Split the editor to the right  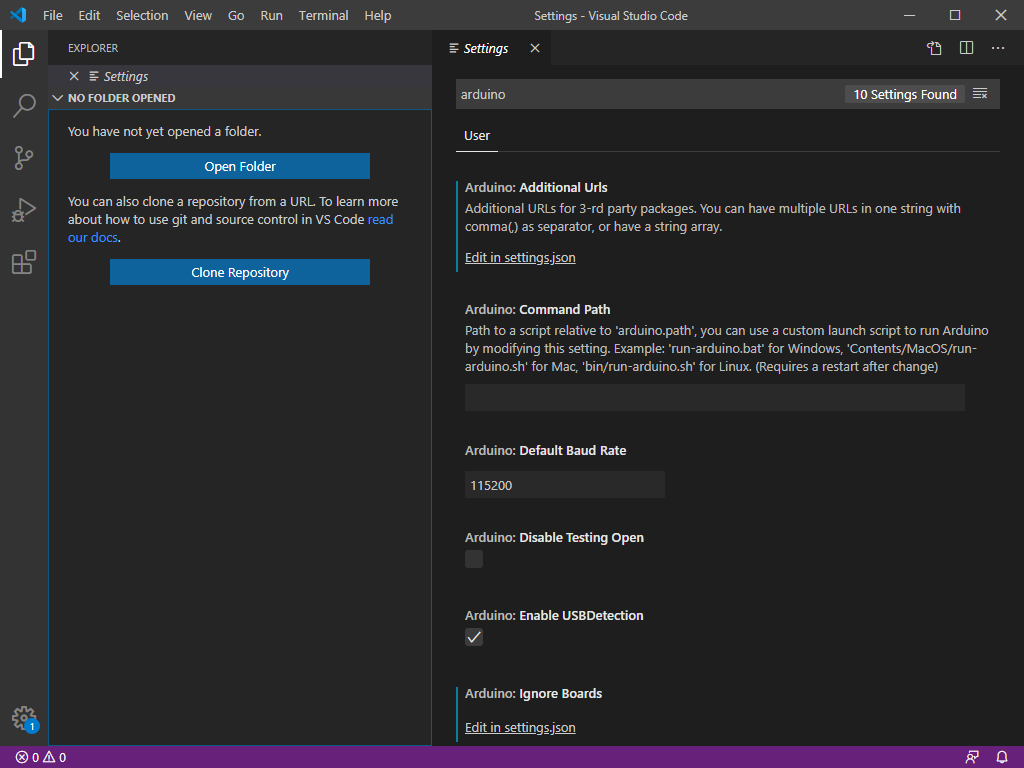[967, 48]
